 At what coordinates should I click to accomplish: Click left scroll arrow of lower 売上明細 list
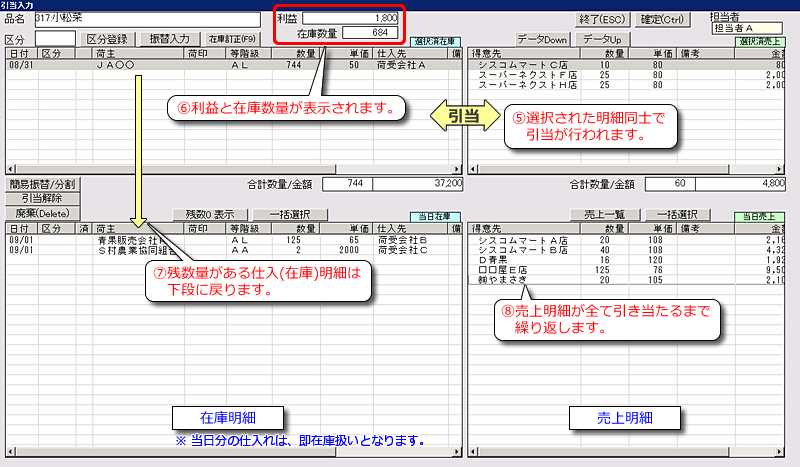[473, 458]
